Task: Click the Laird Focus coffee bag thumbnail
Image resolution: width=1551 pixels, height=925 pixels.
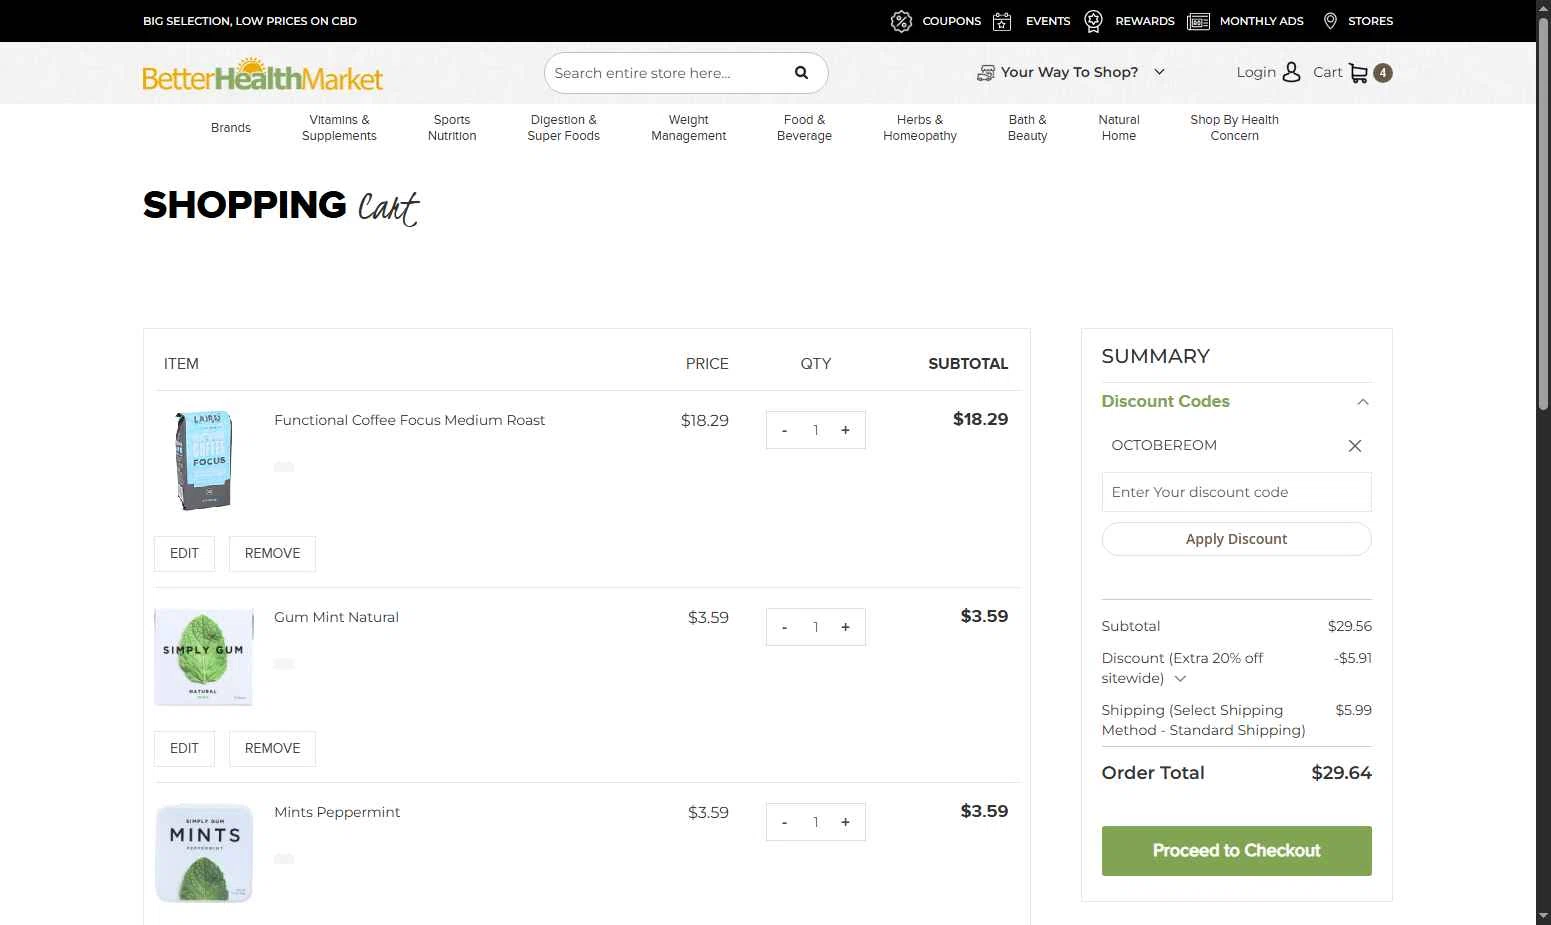Action: 204,460
